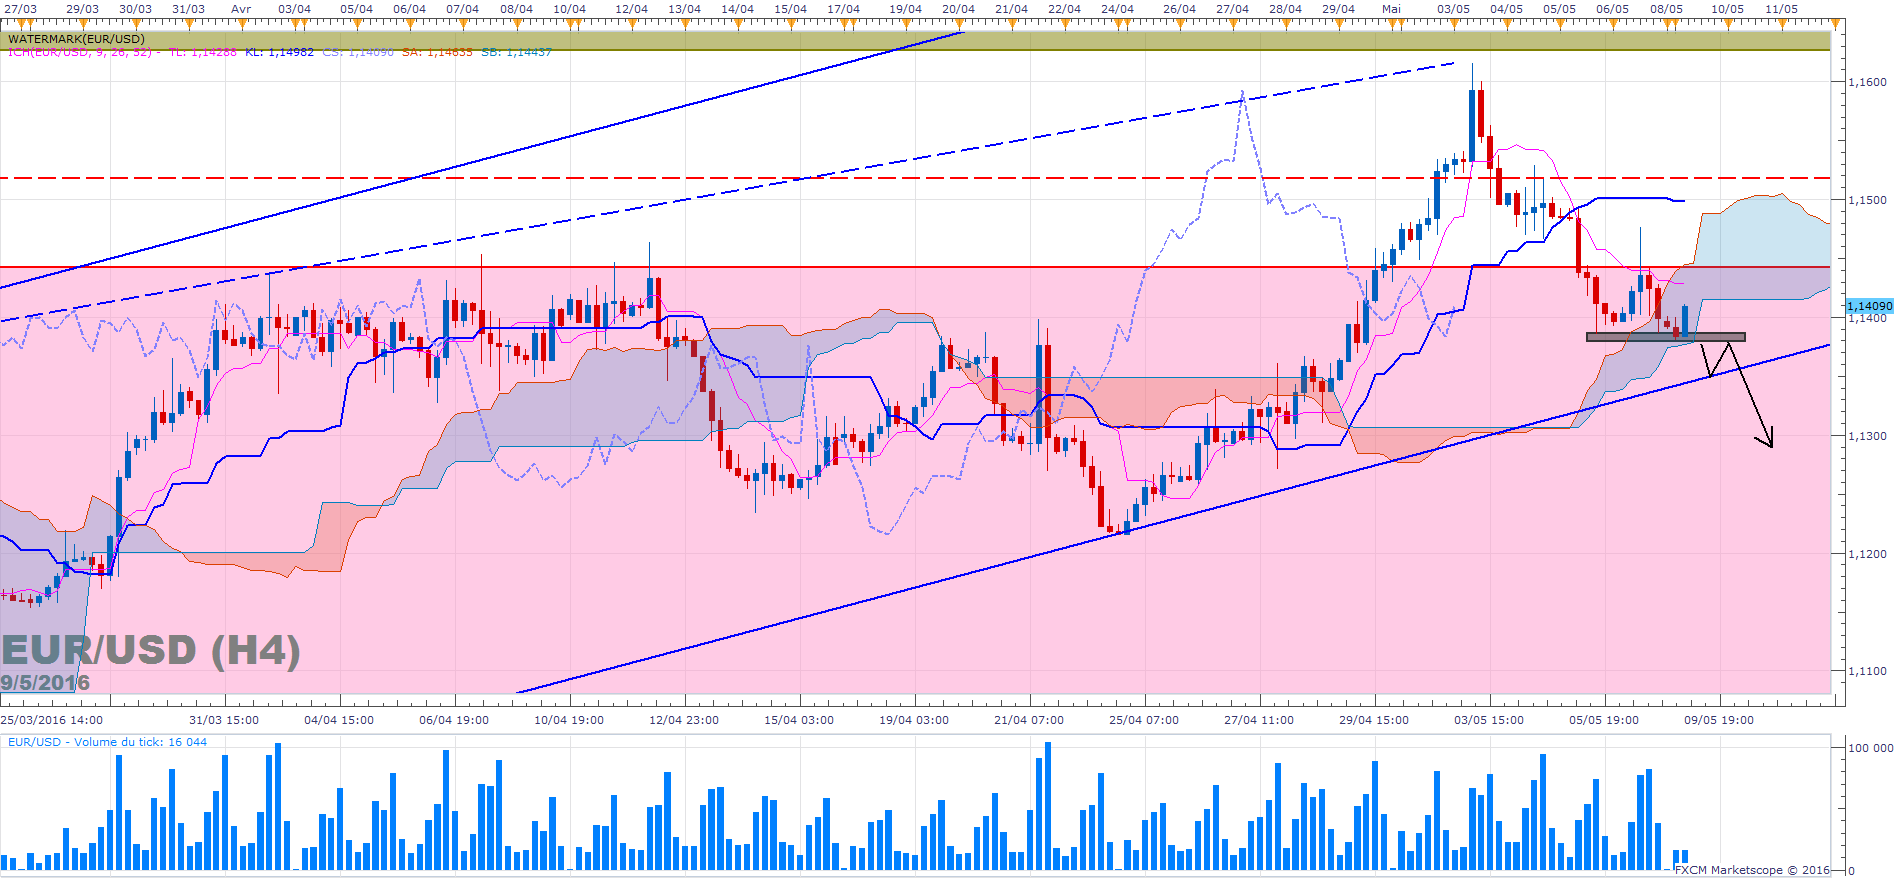
Task: Select the 31/03 15:00 time label
Action: pos(224,720)
